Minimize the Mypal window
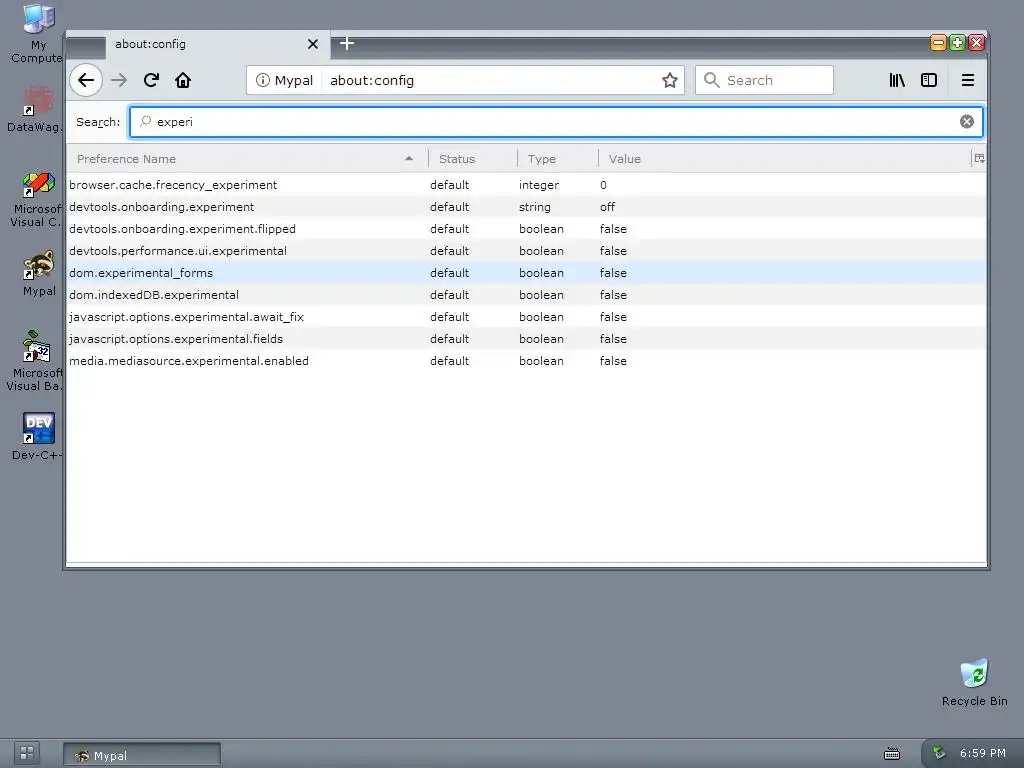Screen dimensions: 1024x768 pyautogui.click(x=938, y=43)
